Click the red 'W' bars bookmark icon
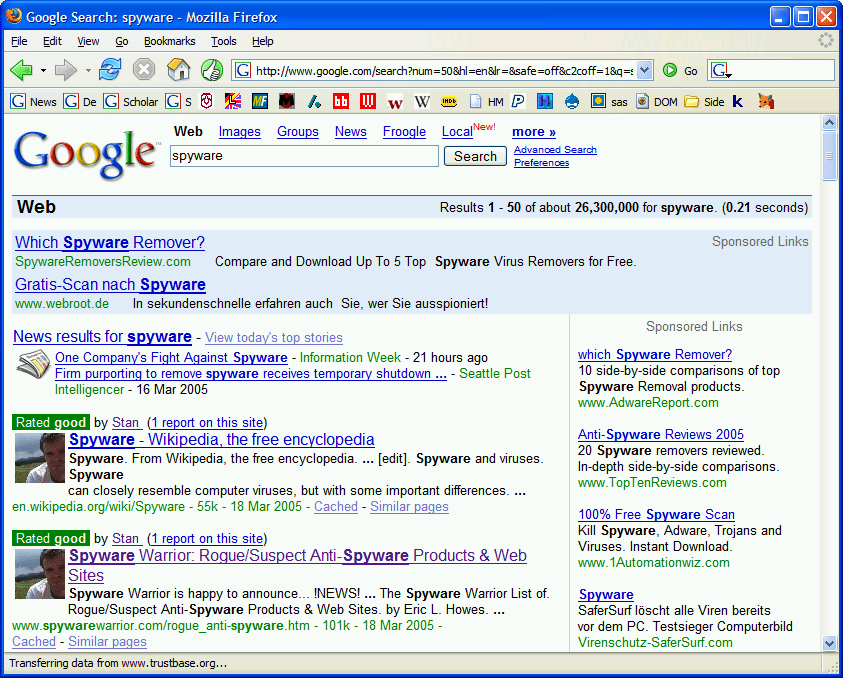 coord(368,101)
